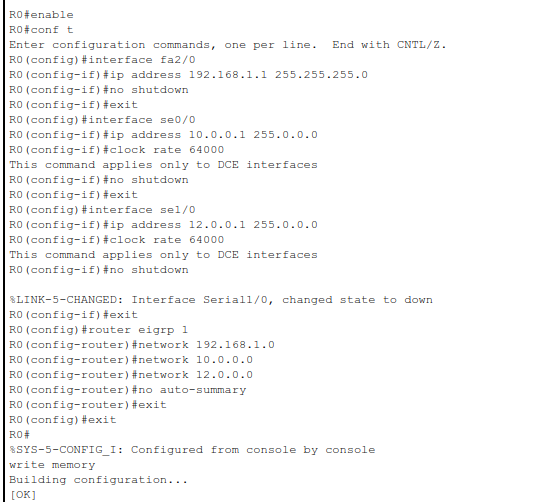
Task: Click the 'network 192.168.1.0' line
Action: click(x=142, y=345)
